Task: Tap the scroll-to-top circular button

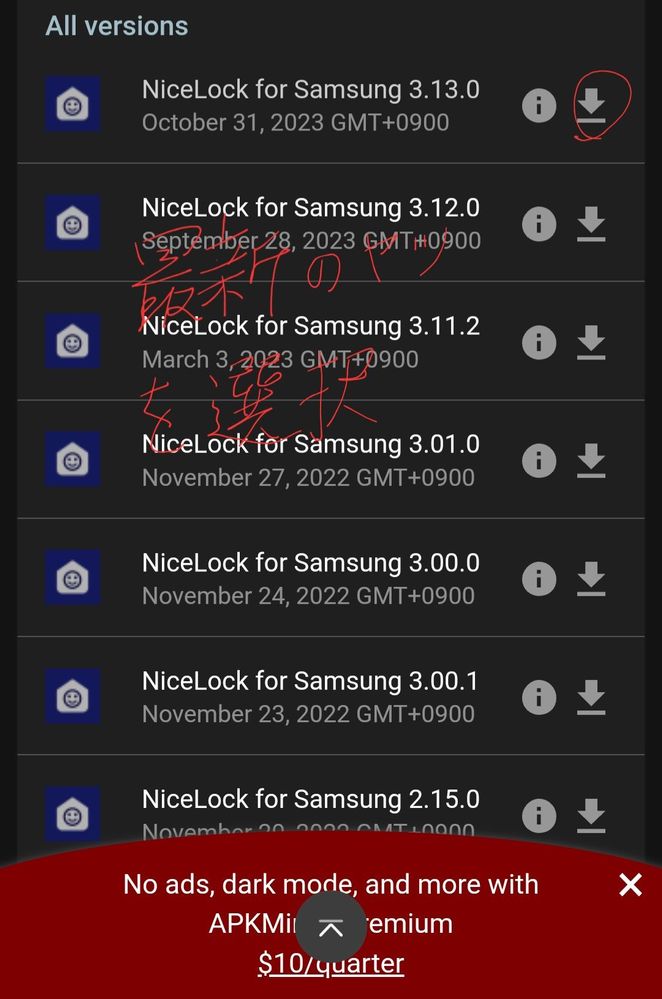Action: coord(331,927)
